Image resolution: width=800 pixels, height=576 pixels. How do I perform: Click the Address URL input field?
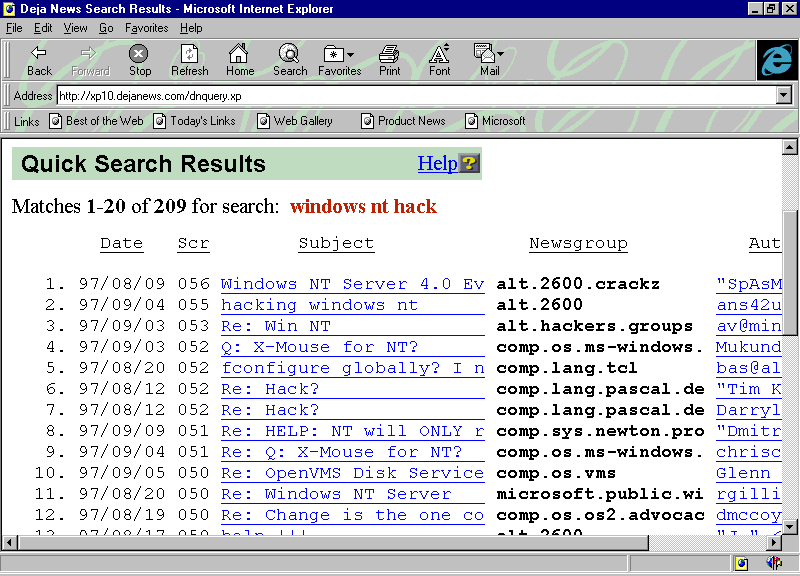(415, 96)
